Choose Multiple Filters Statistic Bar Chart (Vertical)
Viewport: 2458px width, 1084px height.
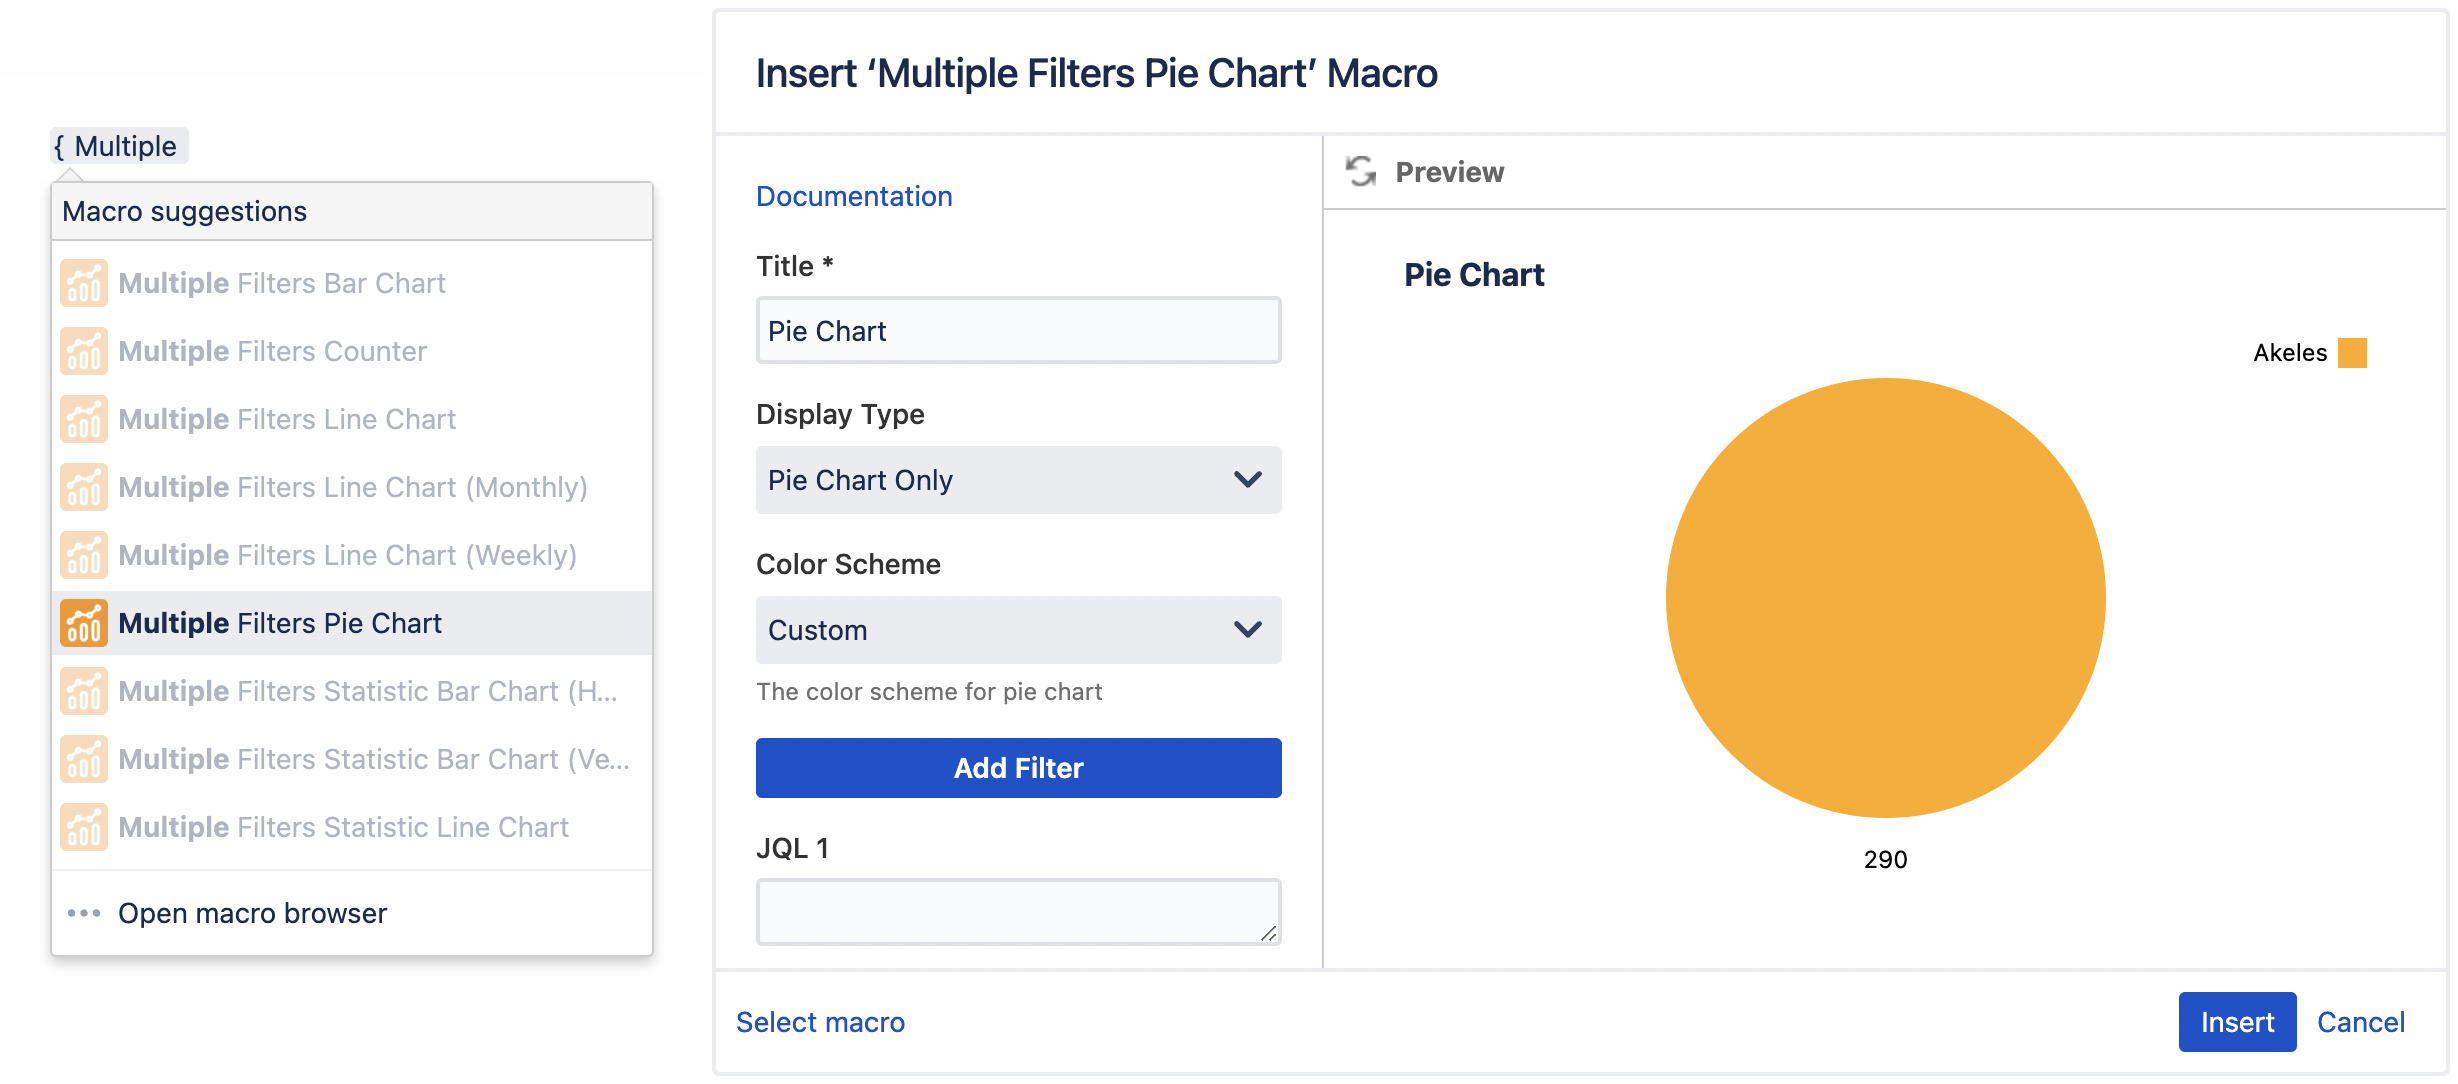(x=83, y=759)
